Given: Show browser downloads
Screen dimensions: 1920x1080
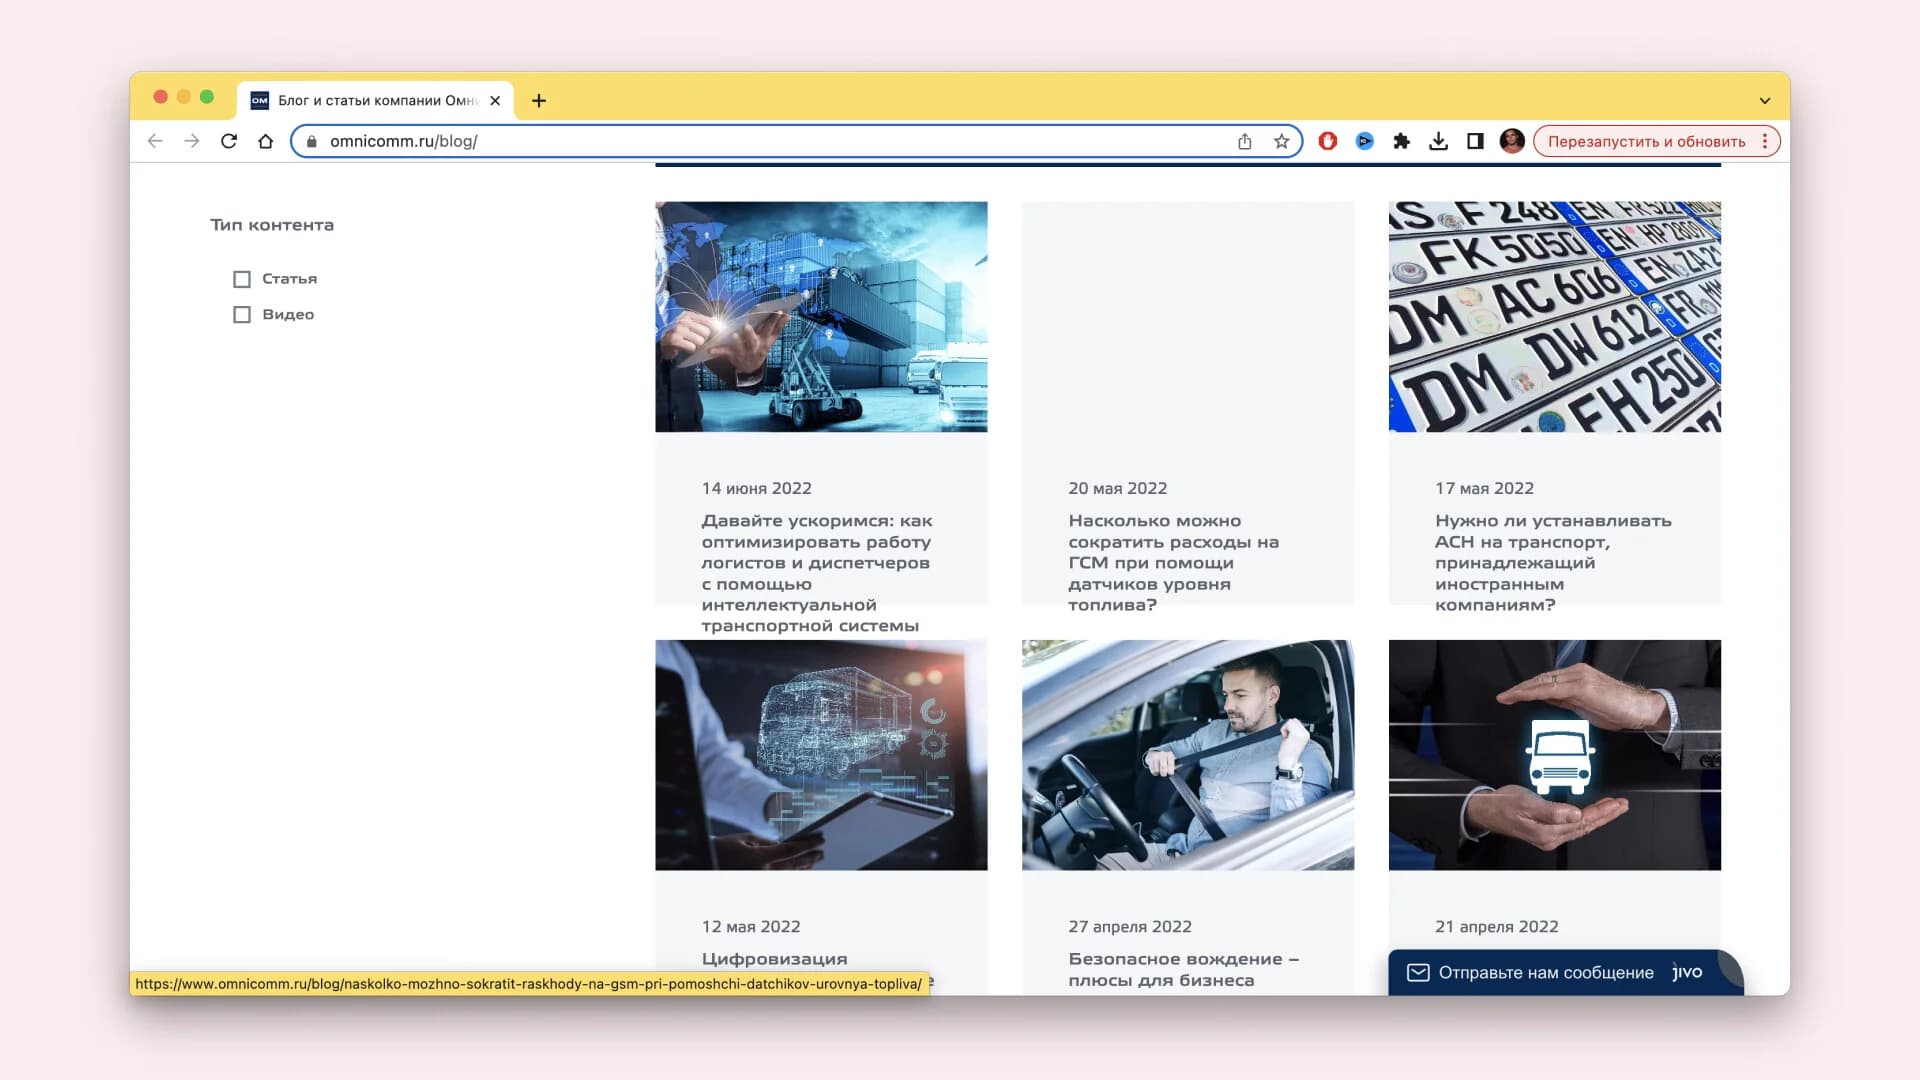Looking at the screenshot, I should [1438, 141].
